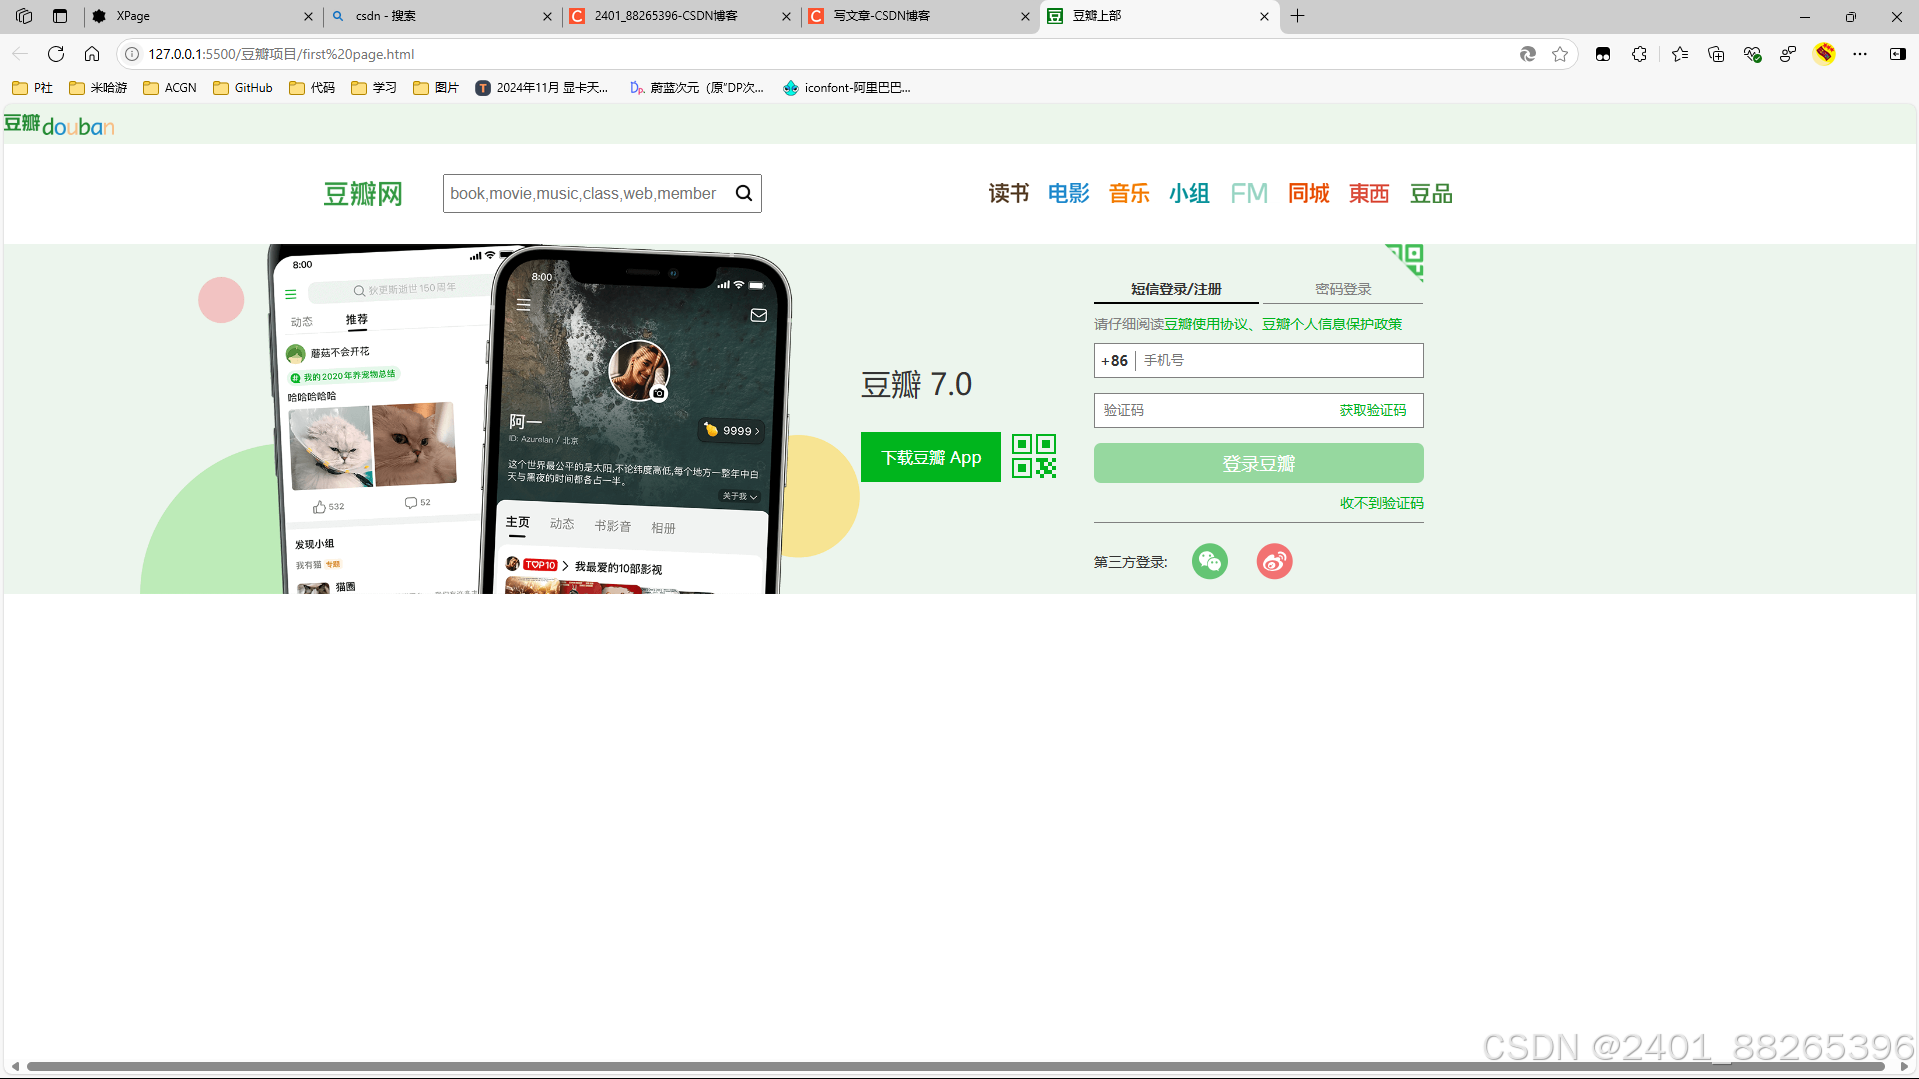Open the 同城 navigation link
The image size is (1919, 1079).
(1309, 193)
